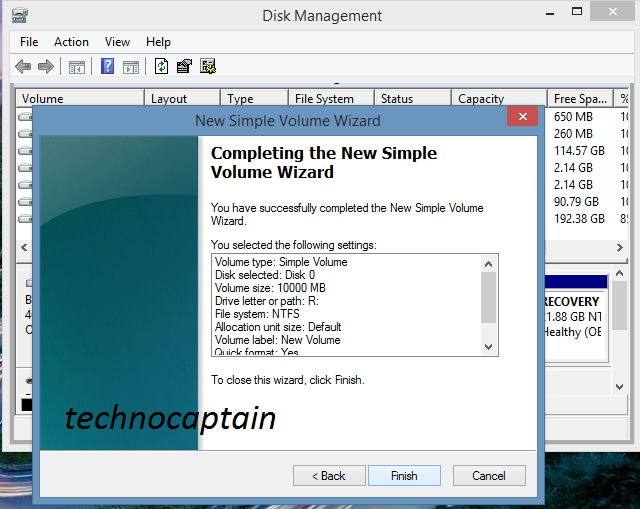Click the Finish button
640x509 pixels.
(x=404, y=476)
